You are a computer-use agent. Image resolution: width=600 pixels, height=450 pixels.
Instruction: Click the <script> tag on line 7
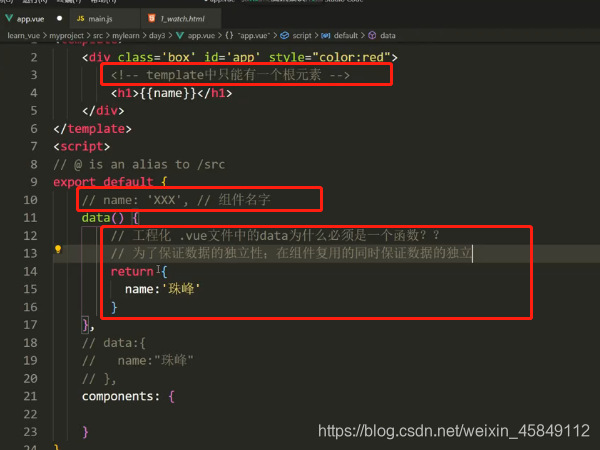[x=82, y=147]
